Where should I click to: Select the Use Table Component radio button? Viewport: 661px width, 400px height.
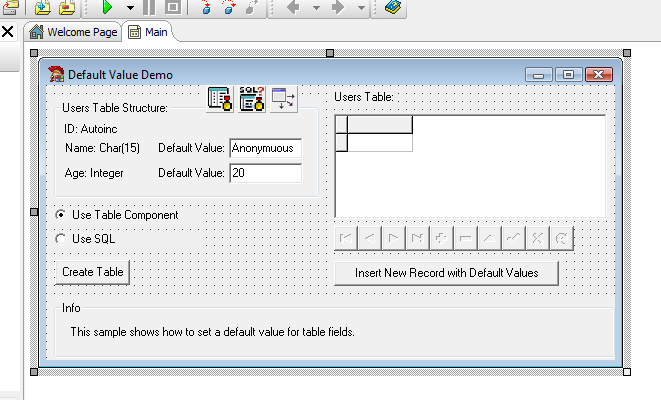tap(62, 214)
